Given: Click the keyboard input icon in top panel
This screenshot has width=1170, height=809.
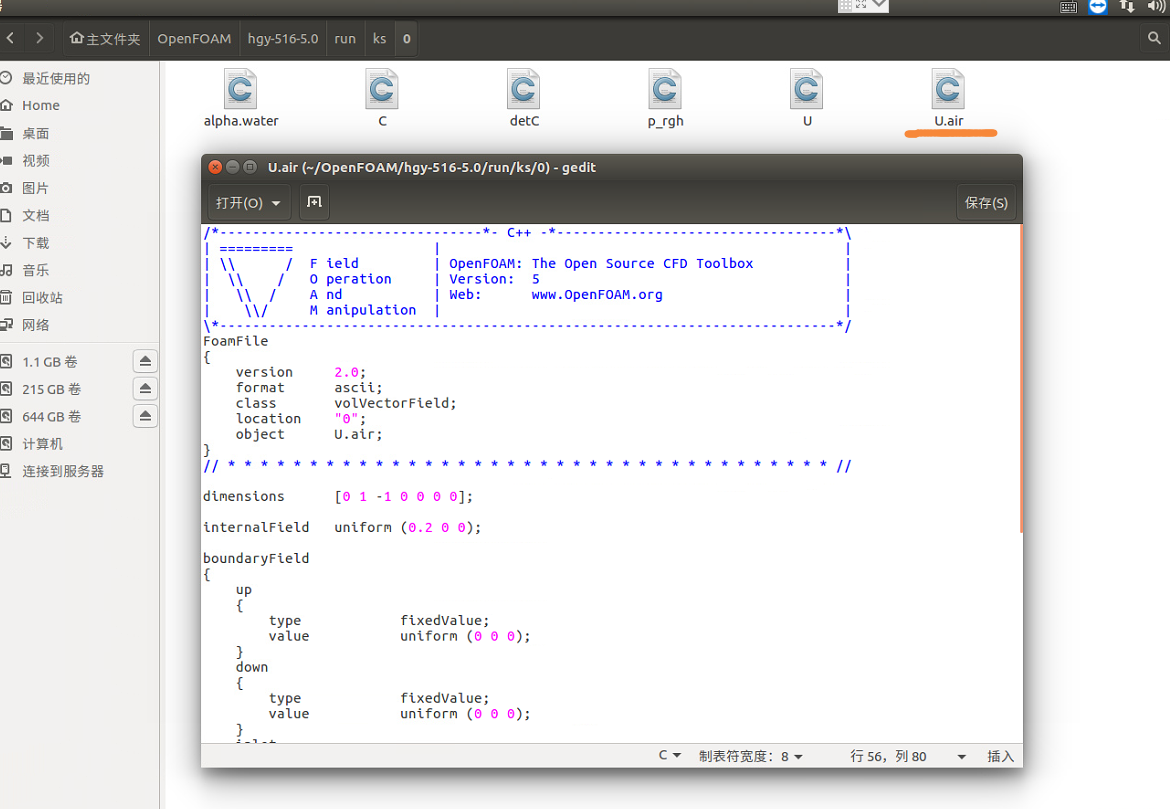Looking at the screenshot, I should (1069, 7).
